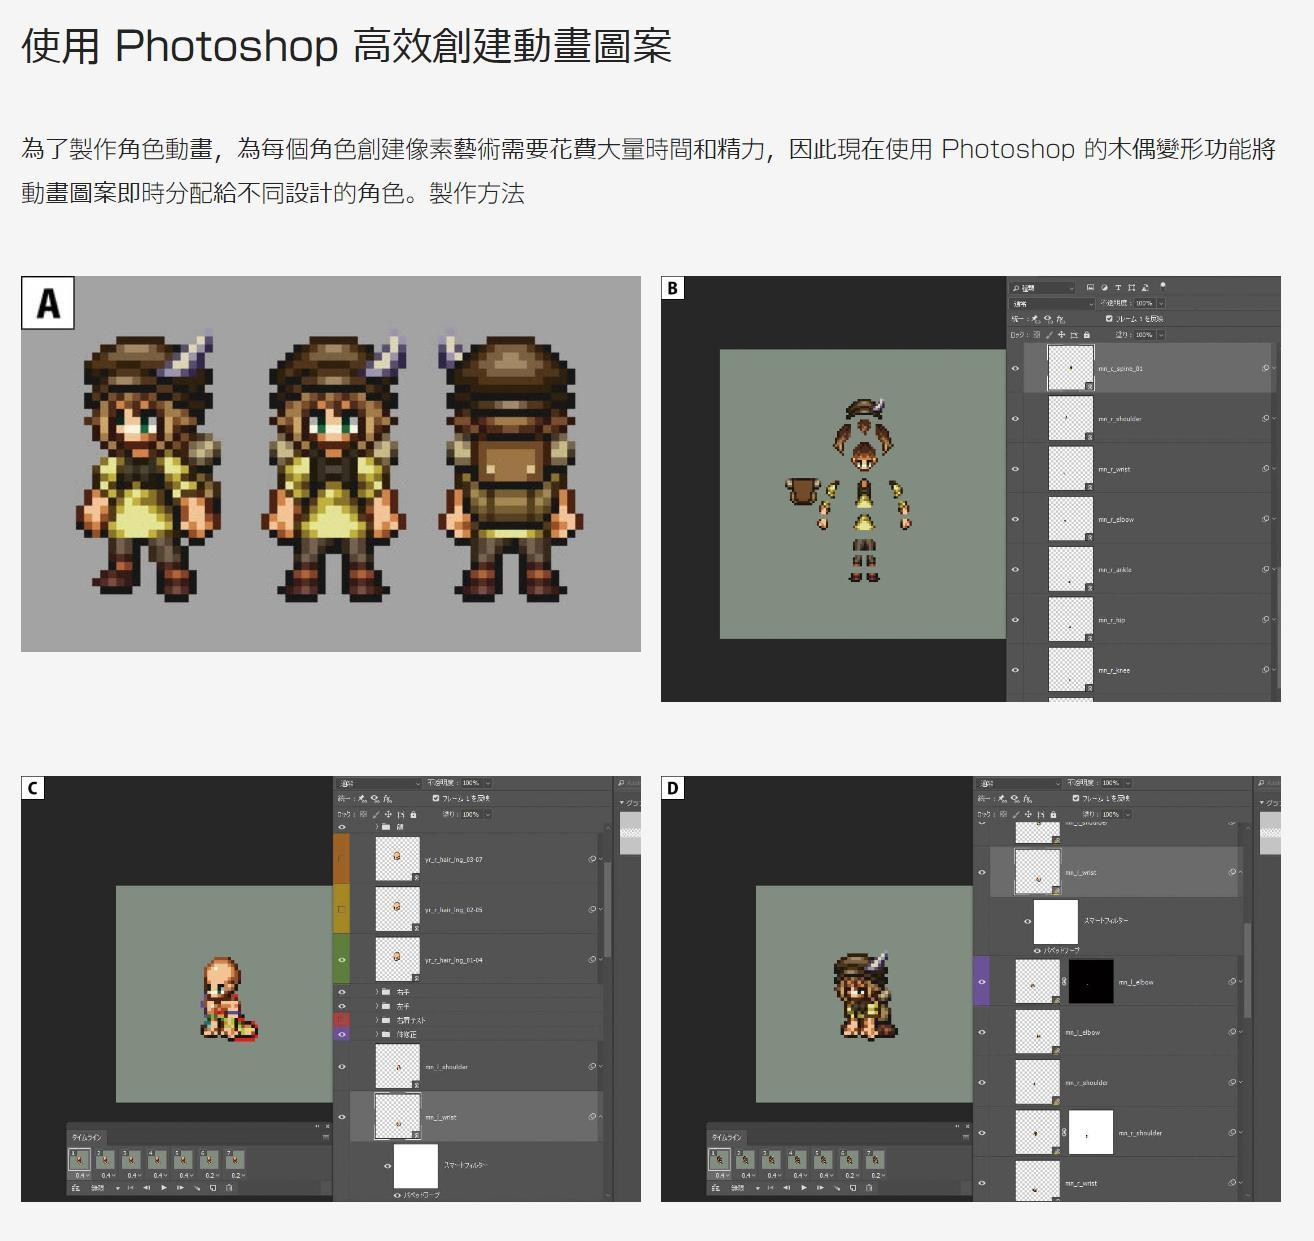Select type layer filter T icon, figure B
This screenshot has width=1314, height=1241.
tap(1118, 287)
